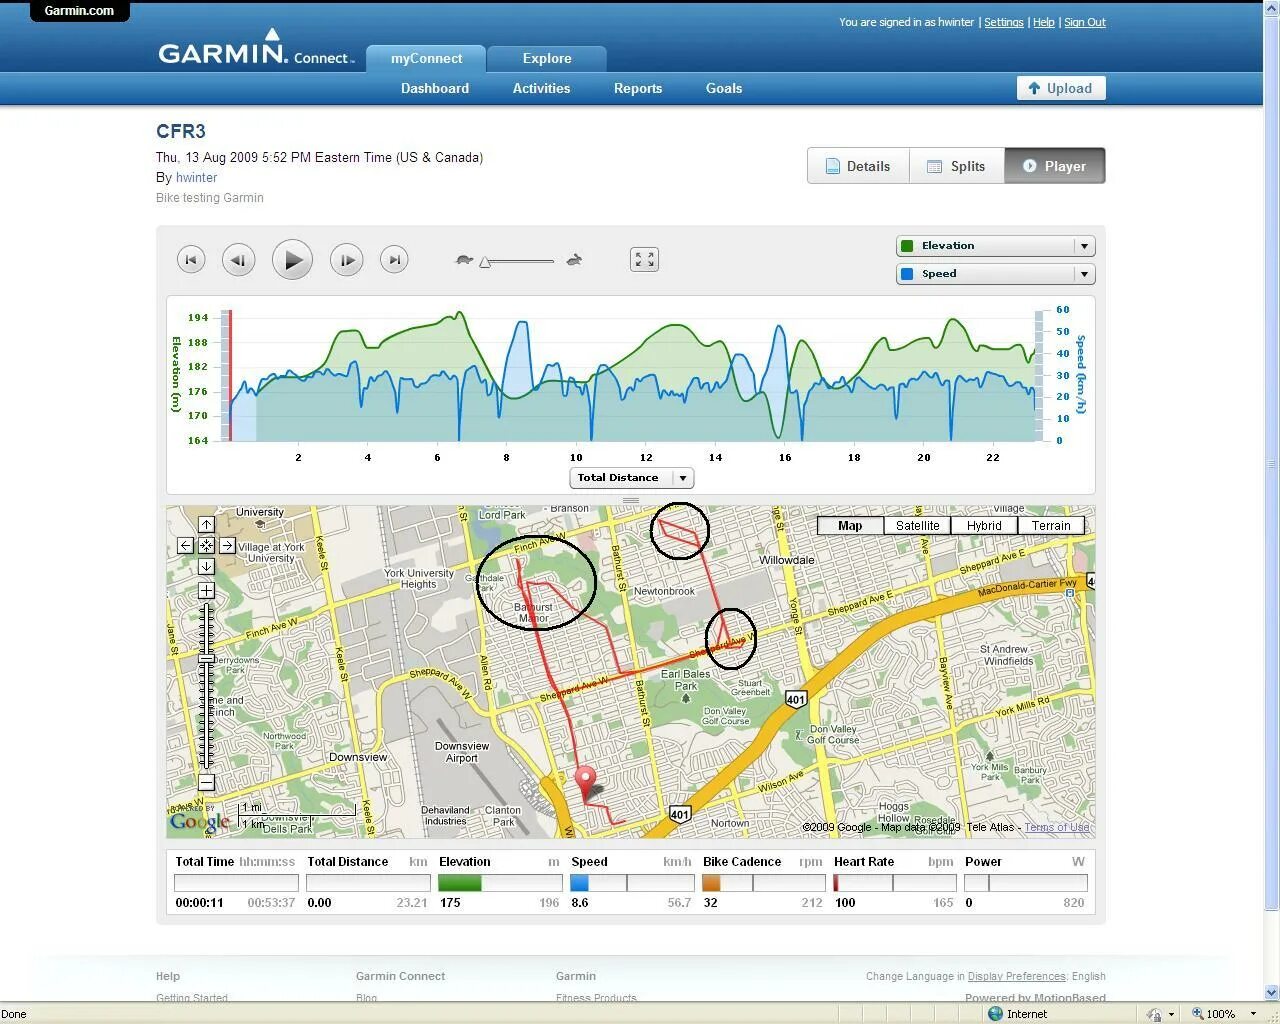Click the Bike testing Garmin description
The height and width of the screenshot is (1024, 1280).
tap(210, 198)
